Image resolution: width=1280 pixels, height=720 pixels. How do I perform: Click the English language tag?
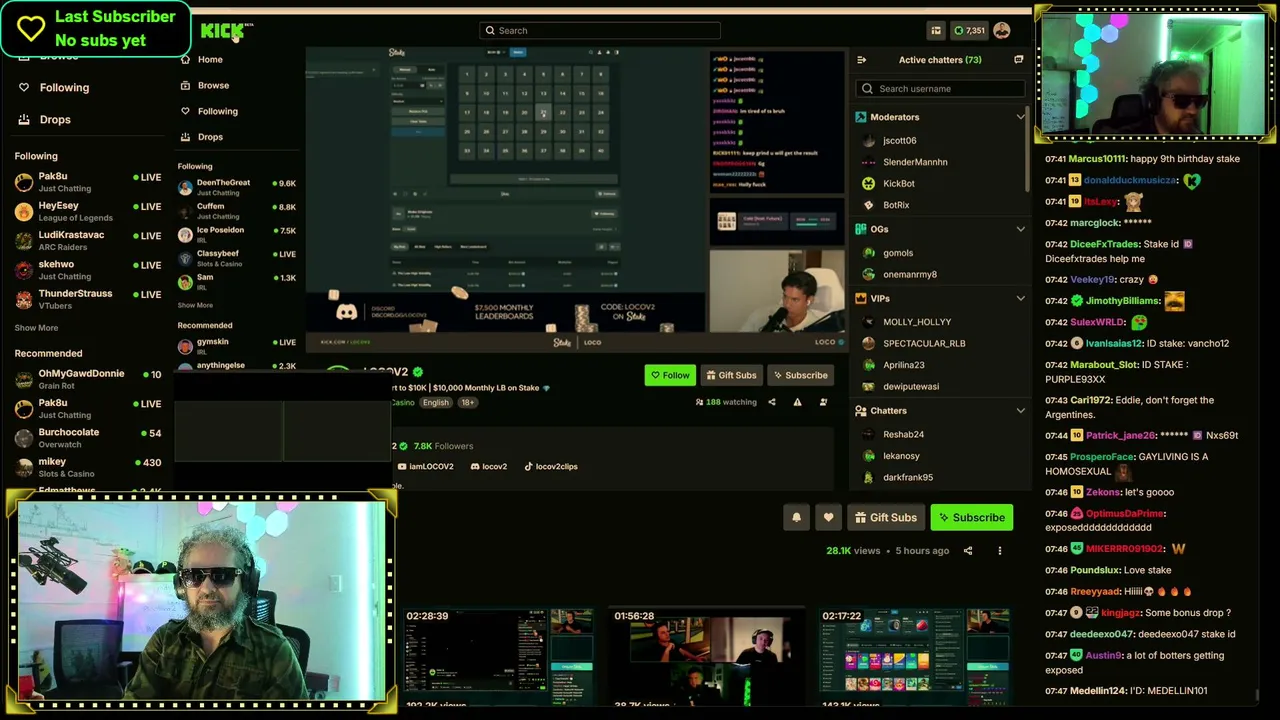coord(435,403)
